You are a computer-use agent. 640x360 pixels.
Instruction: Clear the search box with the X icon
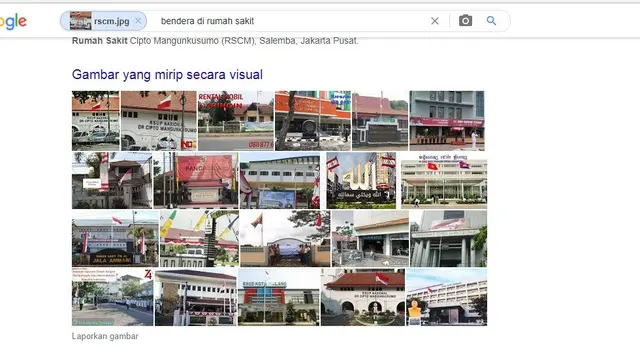(x=435, y=21)
